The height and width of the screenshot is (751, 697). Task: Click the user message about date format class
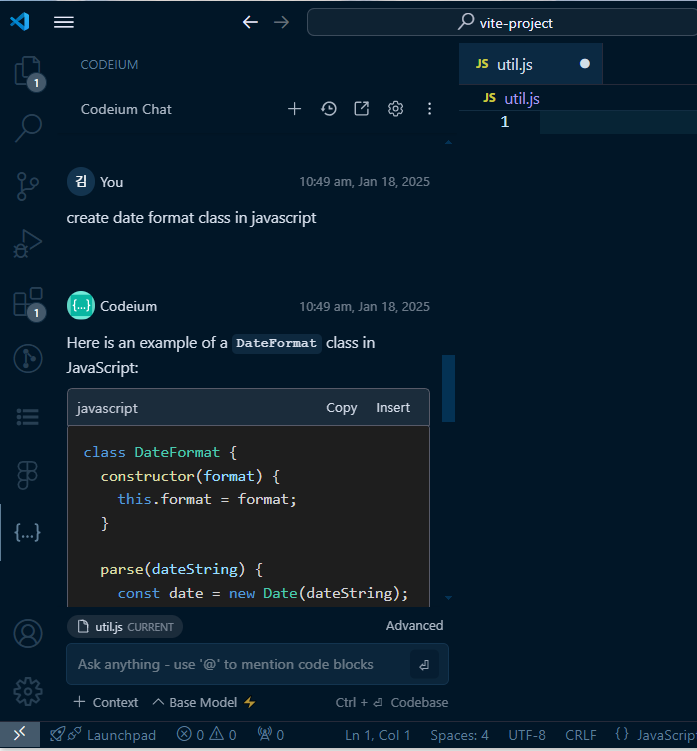(x=191, y=218)
